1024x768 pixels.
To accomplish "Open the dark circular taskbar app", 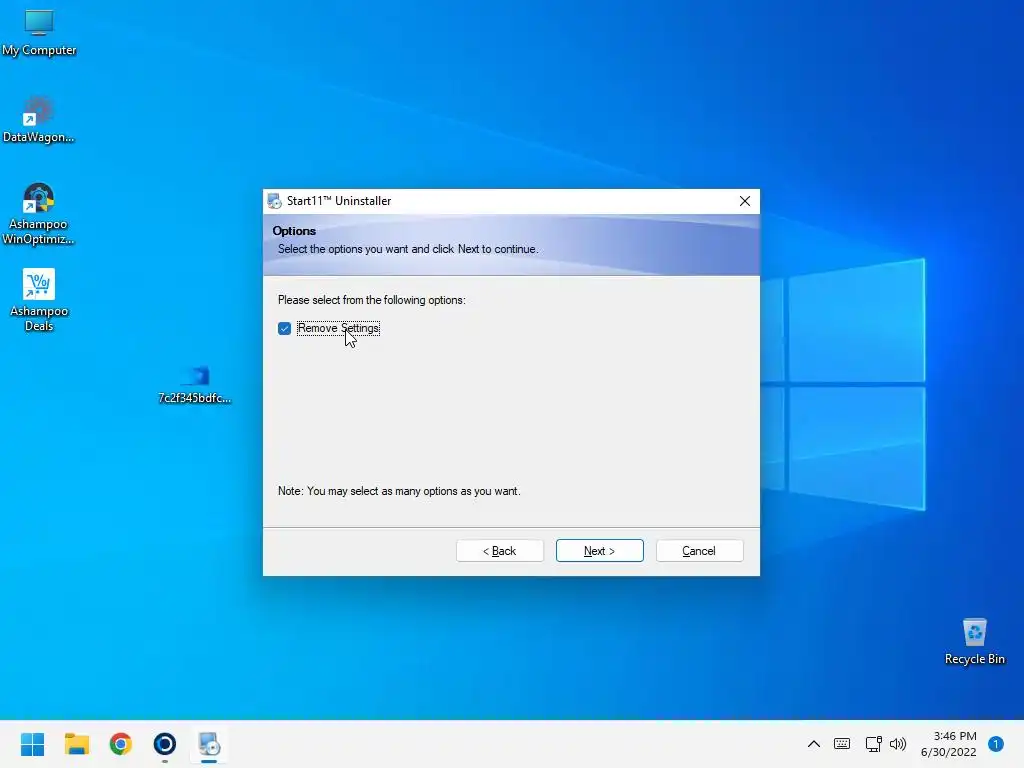I will [165, 744].
